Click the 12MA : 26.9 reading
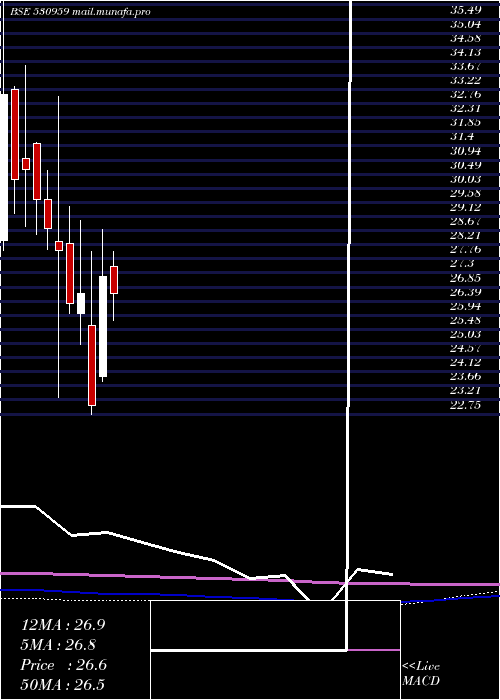 (63, 625)
